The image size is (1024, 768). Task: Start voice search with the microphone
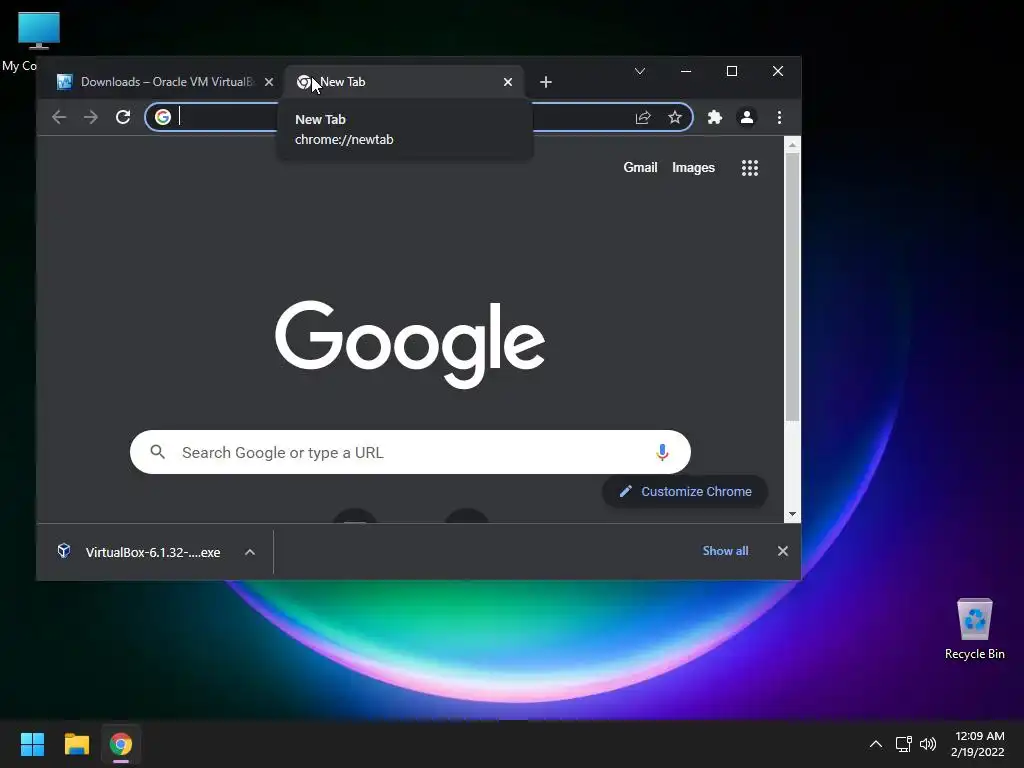(662, 452)
